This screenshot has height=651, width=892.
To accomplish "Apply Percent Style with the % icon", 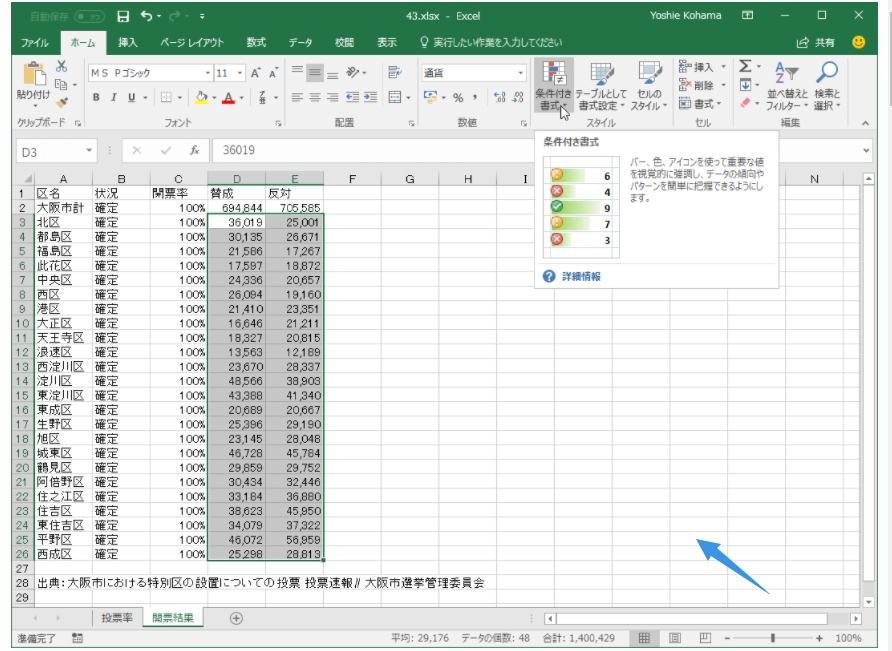I will tap(458, 98).
